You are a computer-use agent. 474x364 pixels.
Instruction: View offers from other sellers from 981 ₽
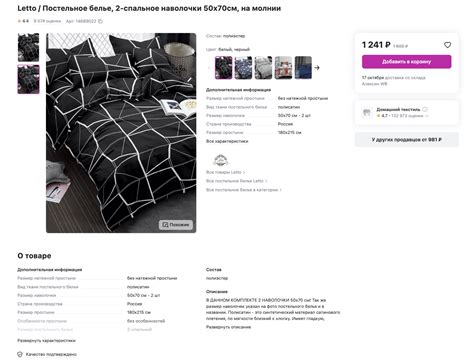(x=406, y=140)
